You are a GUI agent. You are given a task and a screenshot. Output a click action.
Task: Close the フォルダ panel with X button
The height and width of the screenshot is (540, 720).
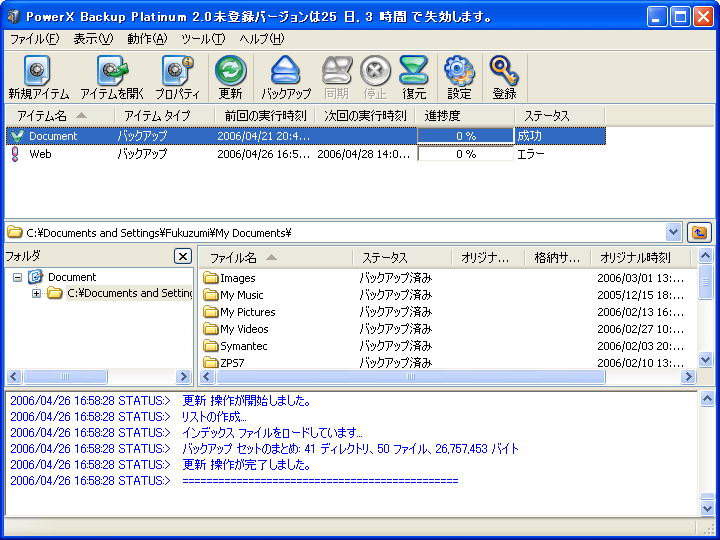pos(183,256)
